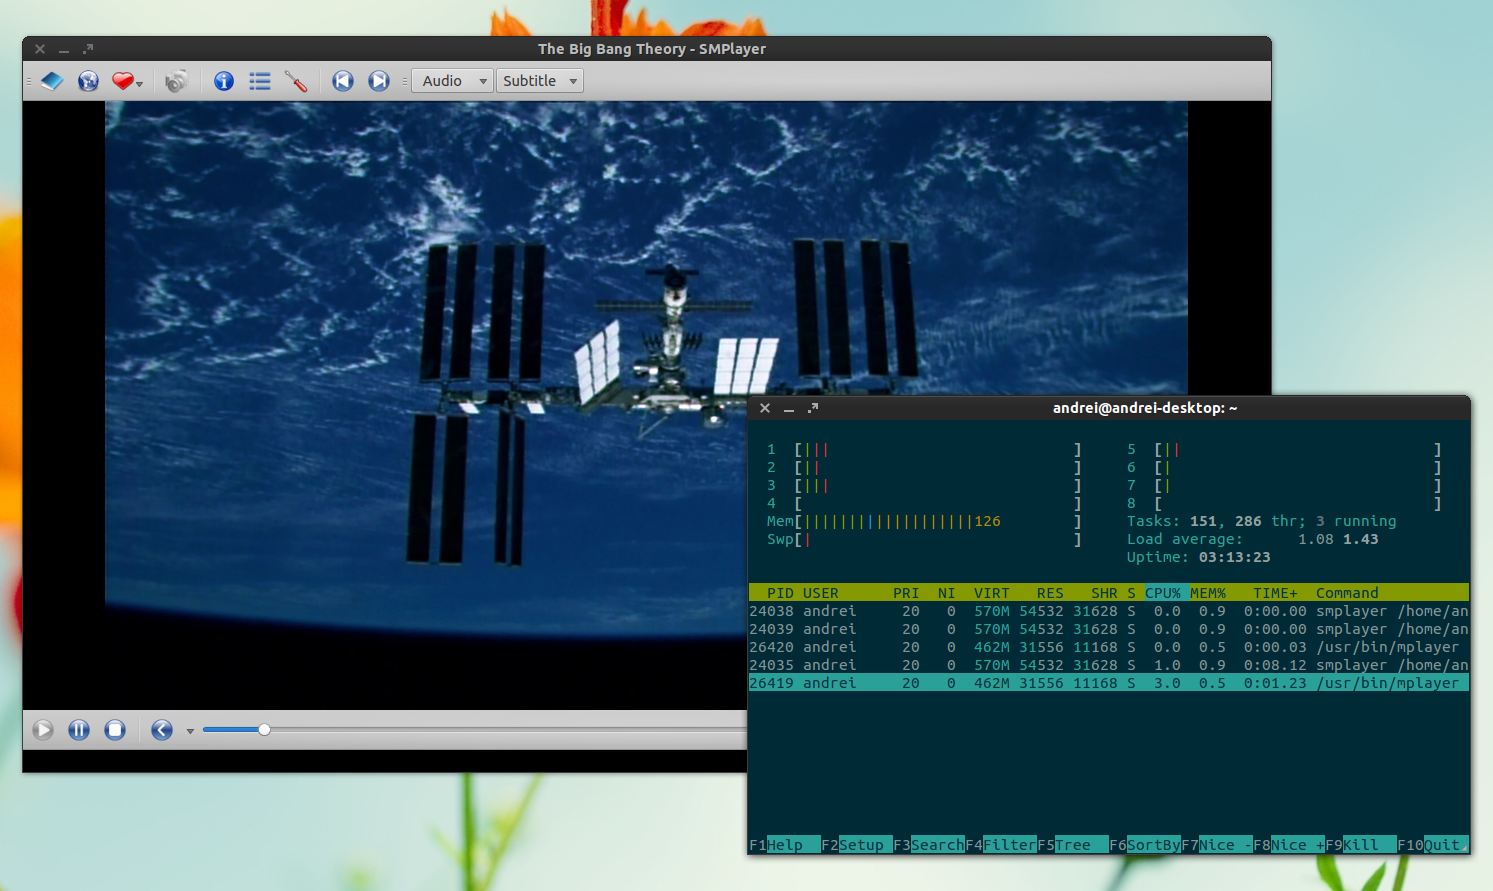This screenshot has width=1493, height=891.
Task: Click the red heart favorites icon
Action: click(x=122, y=81)
